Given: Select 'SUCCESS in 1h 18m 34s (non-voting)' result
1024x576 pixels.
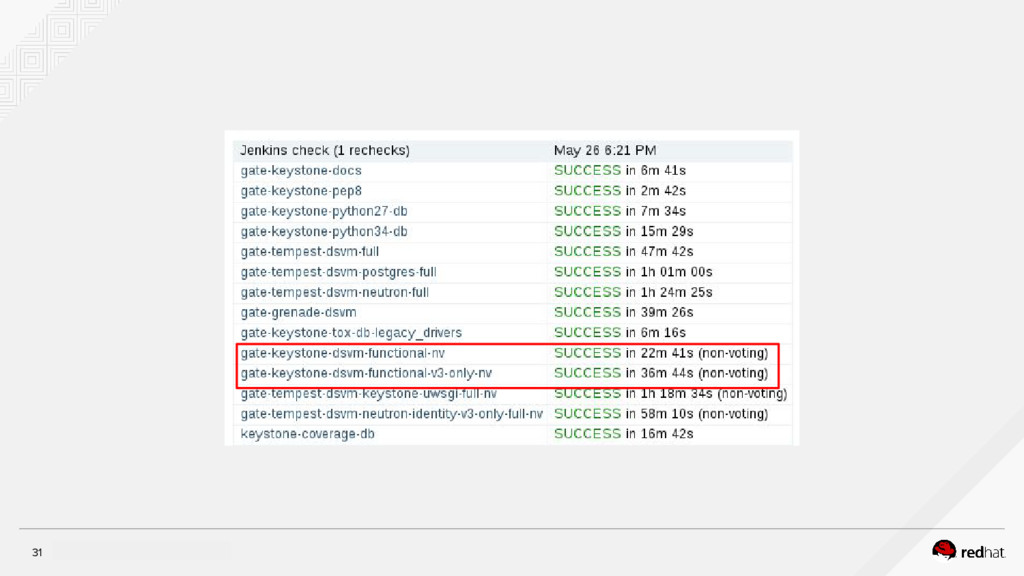Looking at the screenshot, I should (x=670, y=394).
